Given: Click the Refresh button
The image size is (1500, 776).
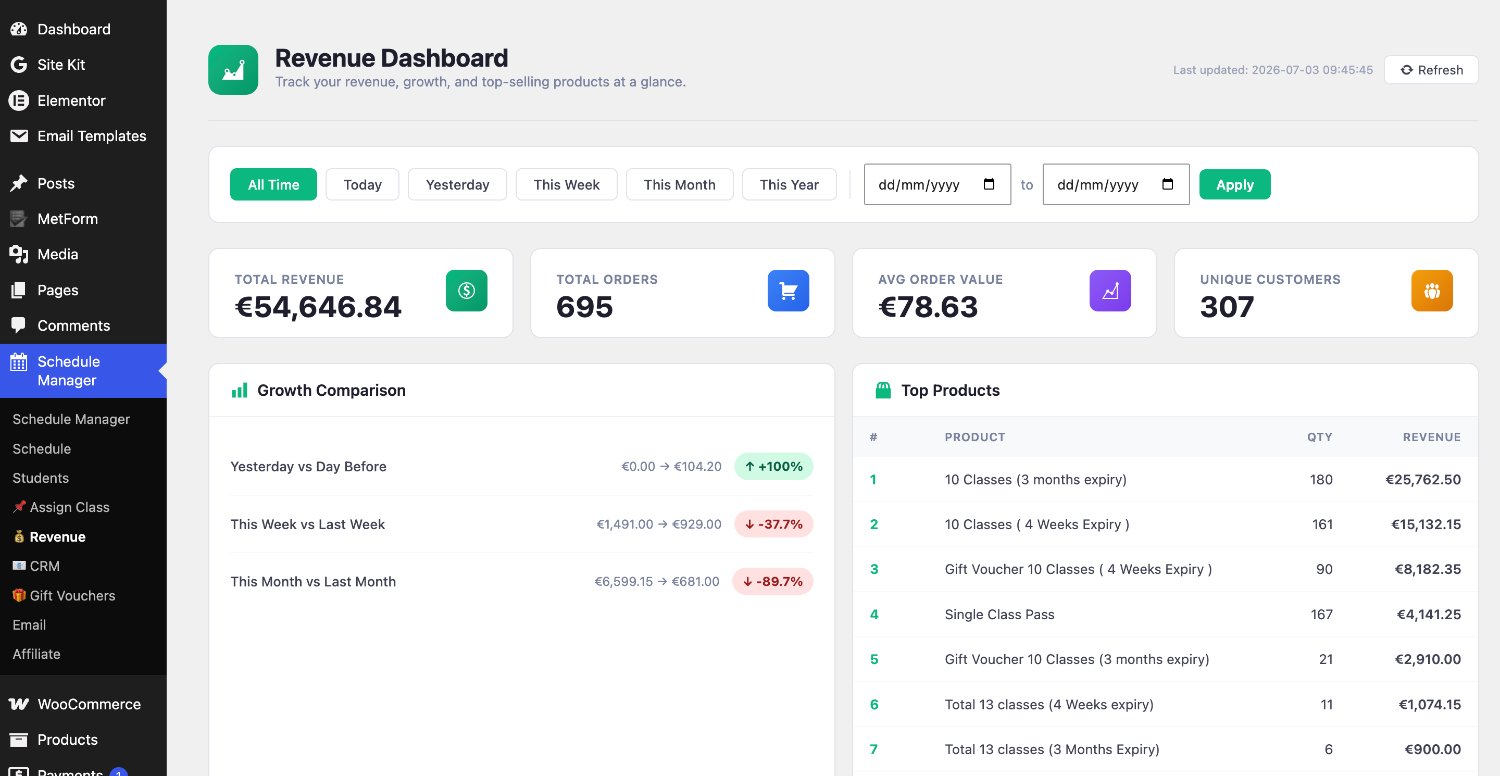Looking at the screenshot, I should 1431,70.
